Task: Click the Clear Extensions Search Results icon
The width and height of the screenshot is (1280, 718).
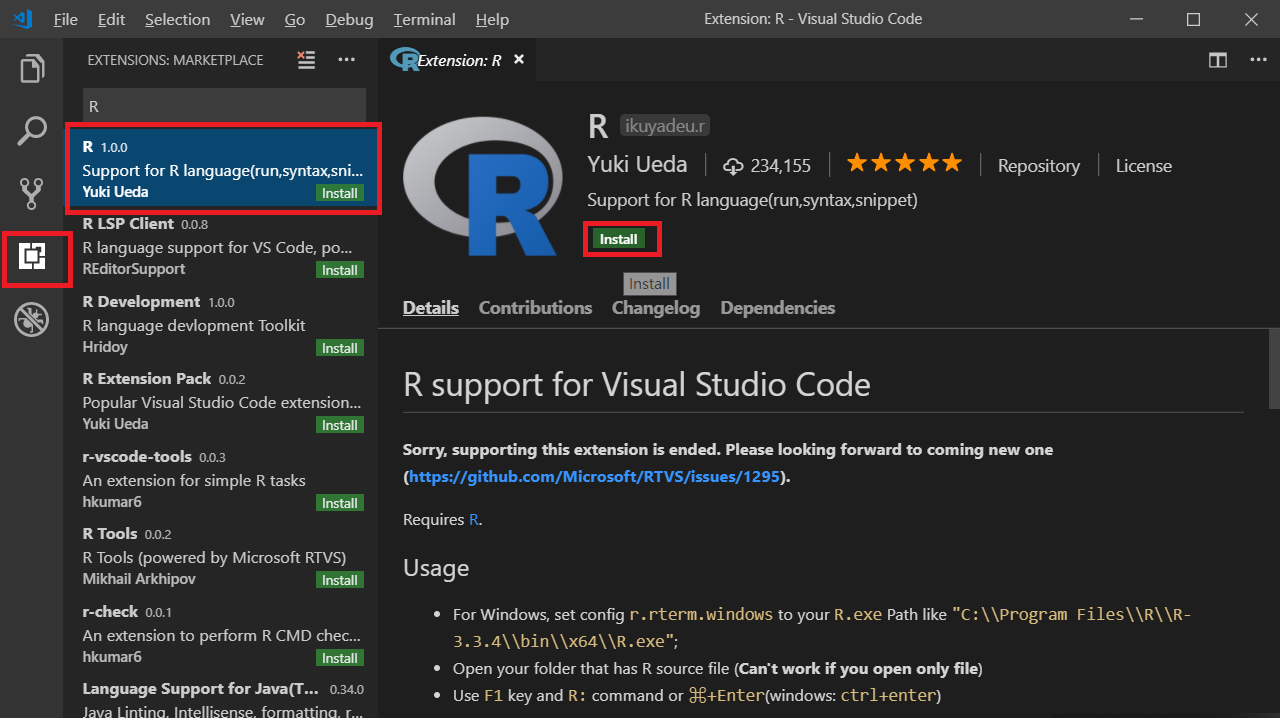Action: (306, 60)
